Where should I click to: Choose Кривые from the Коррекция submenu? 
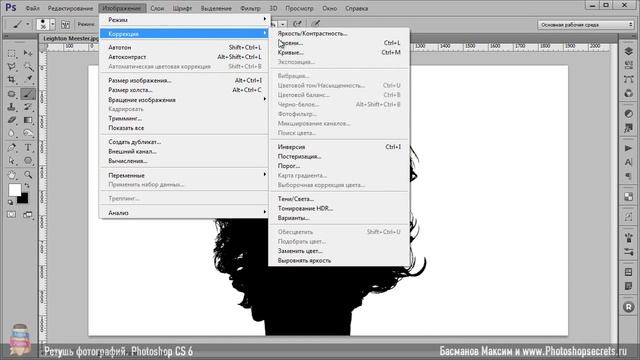(339, 52)
